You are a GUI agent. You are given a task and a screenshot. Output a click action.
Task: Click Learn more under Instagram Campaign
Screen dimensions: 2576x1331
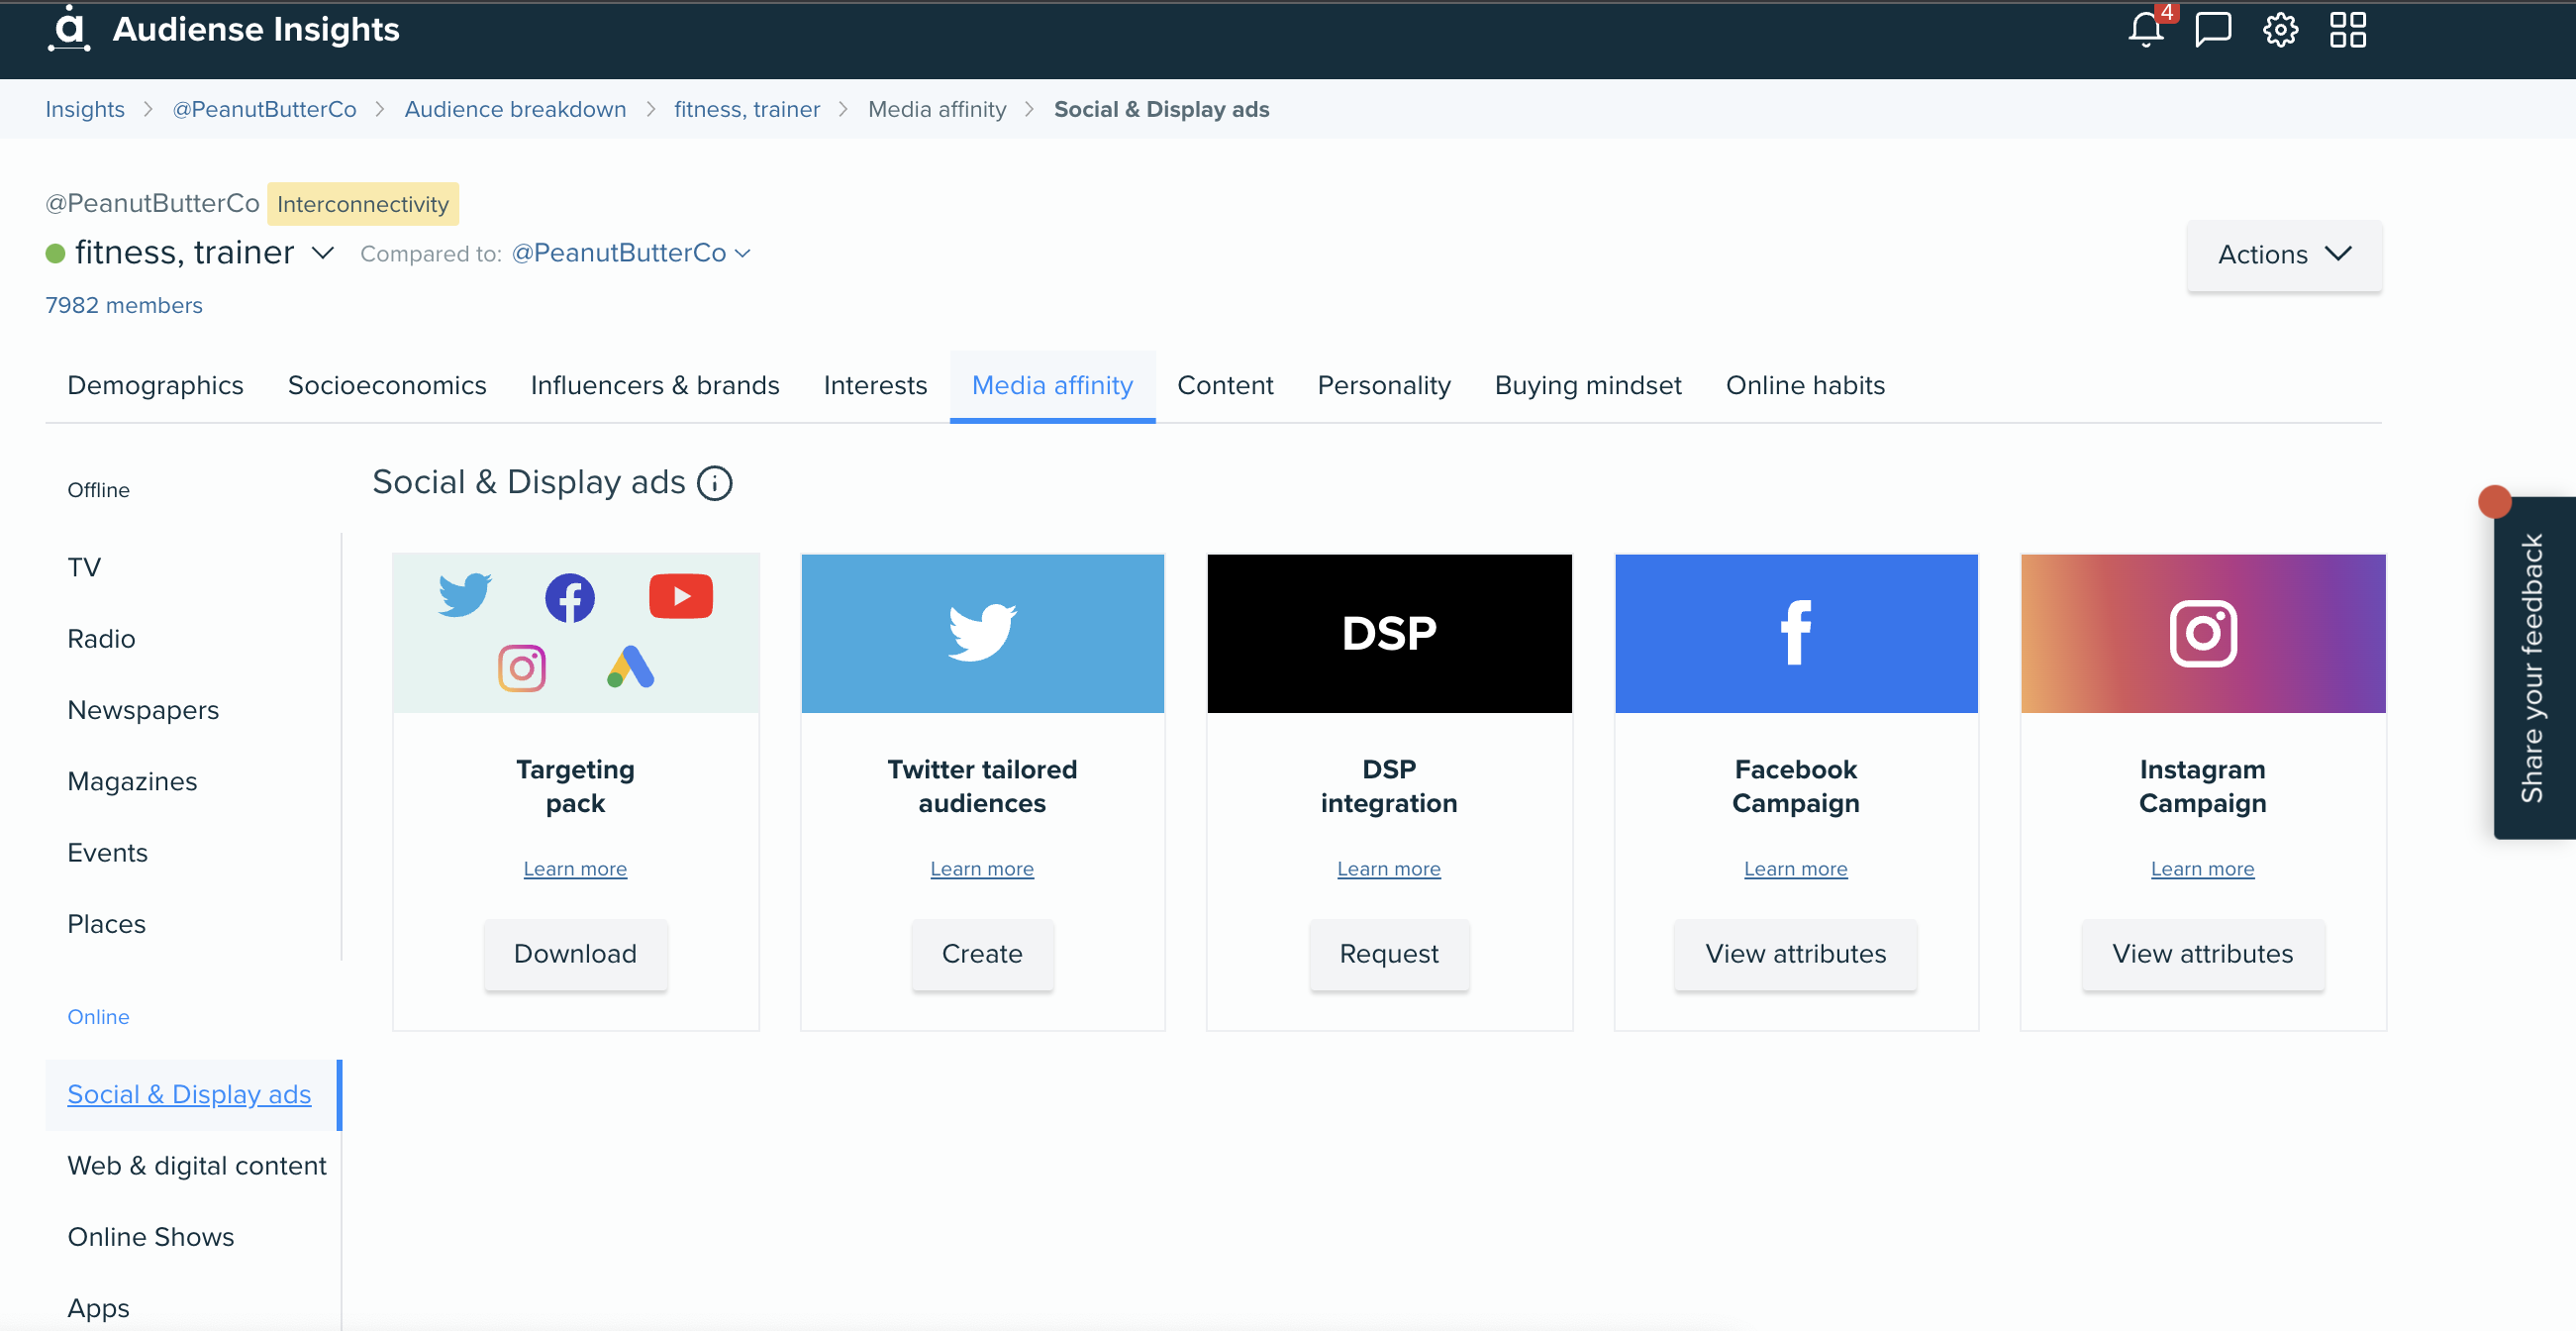(x=2203, y=869)
